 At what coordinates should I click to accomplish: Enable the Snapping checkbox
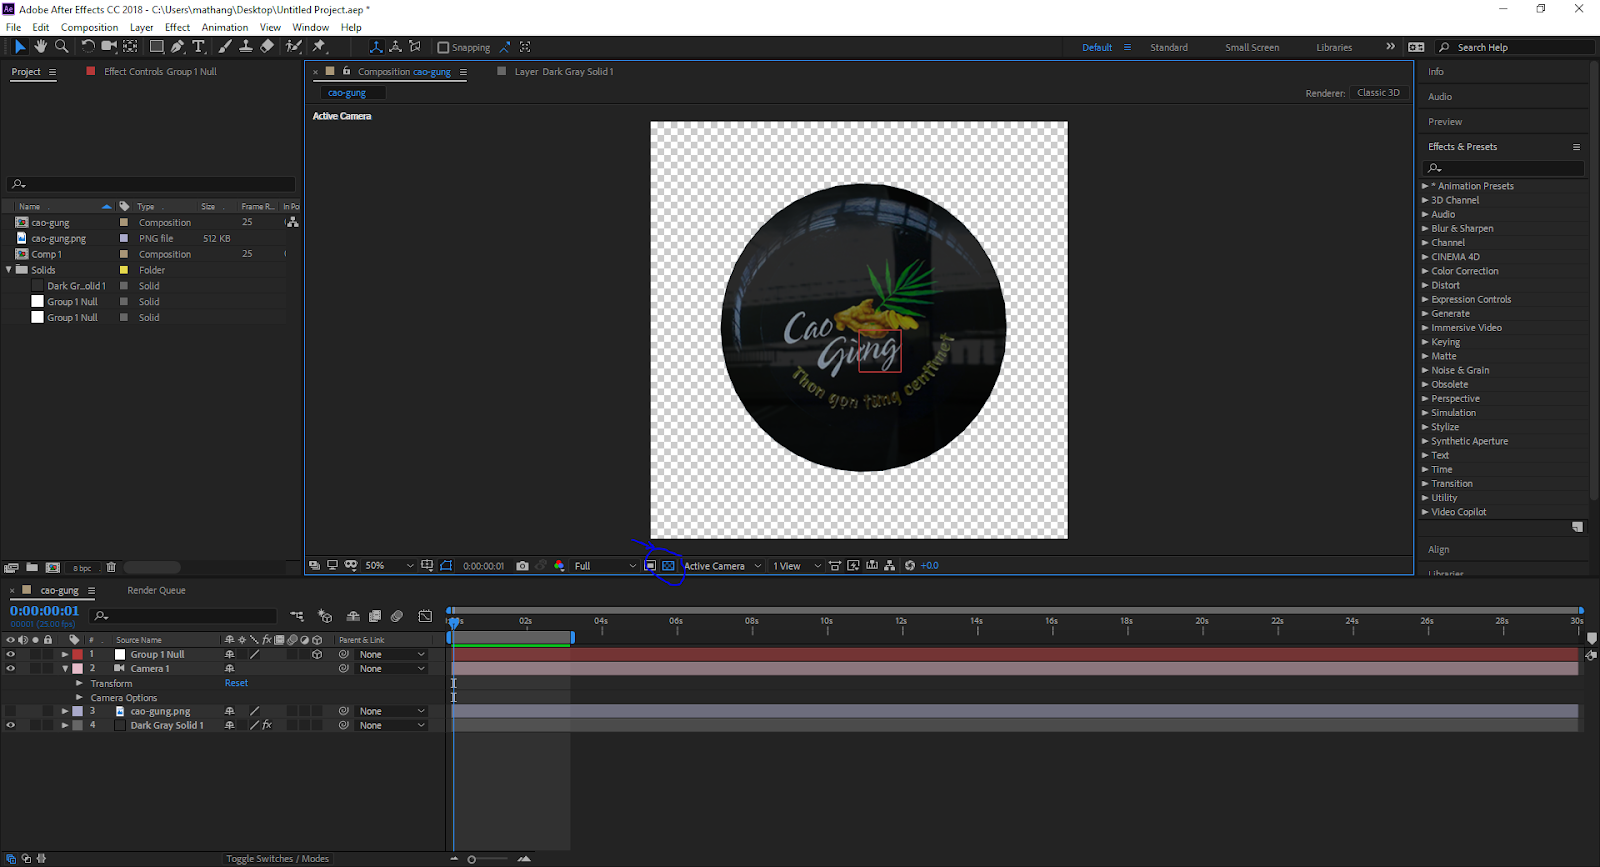pyautogui.click(x=443, y=47)
